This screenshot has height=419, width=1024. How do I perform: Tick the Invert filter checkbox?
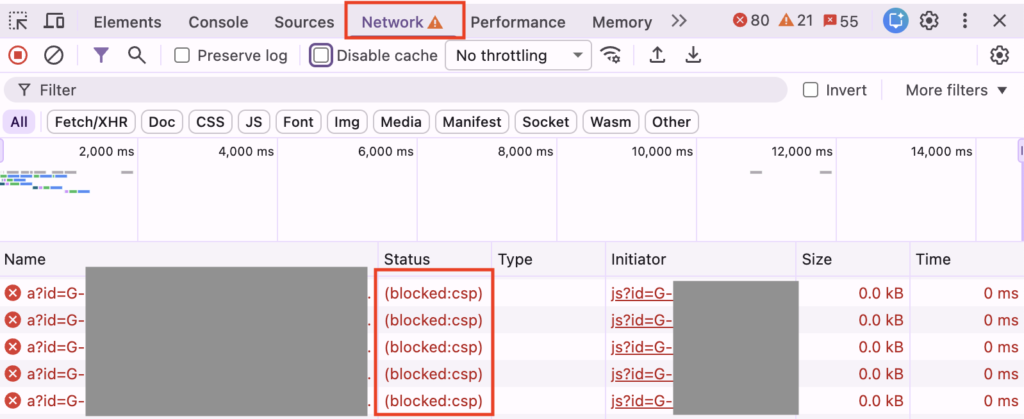pyautogui.click(x=811, y=90)
